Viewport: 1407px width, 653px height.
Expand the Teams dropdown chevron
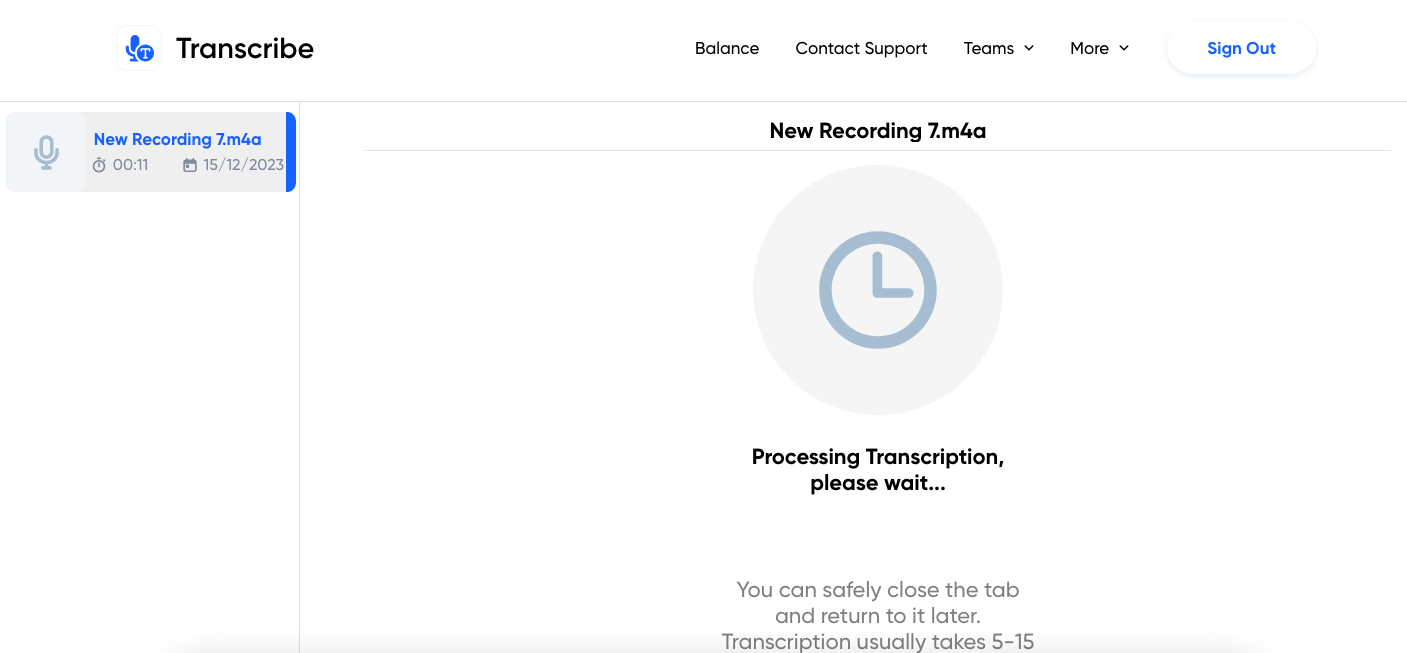1029,48
